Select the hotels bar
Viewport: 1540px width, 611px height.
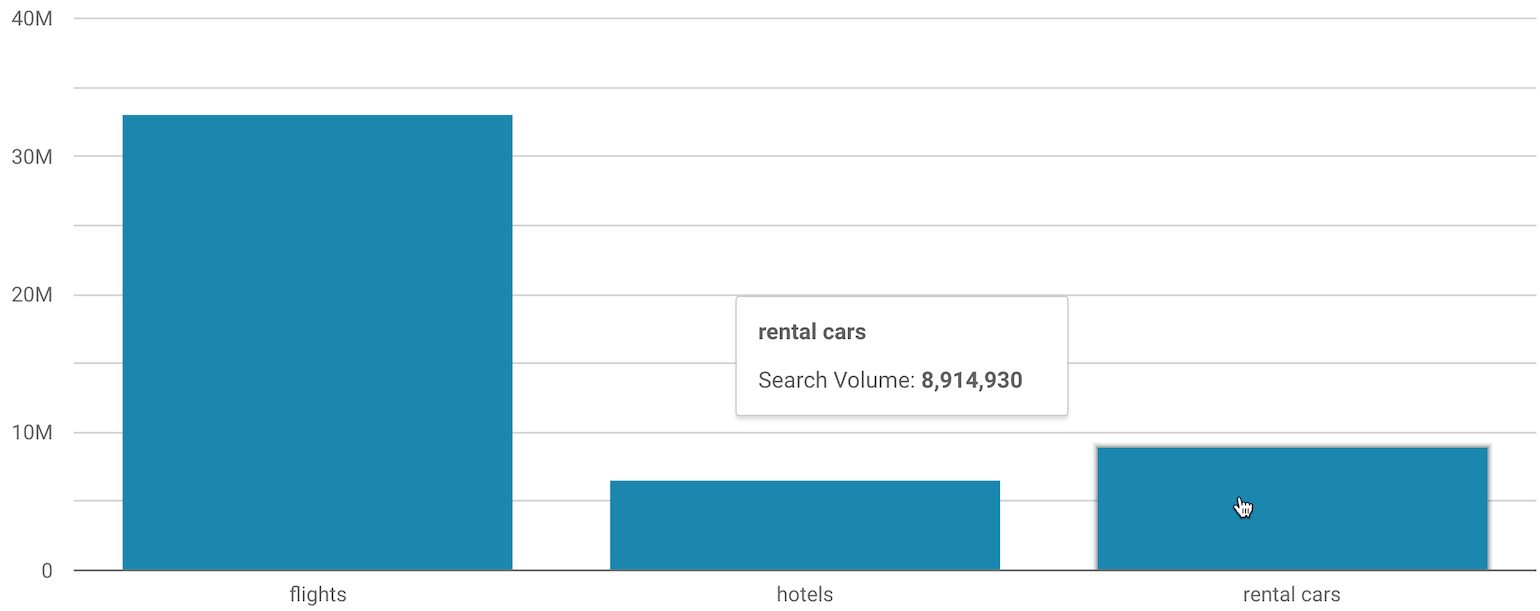[804, 525]
